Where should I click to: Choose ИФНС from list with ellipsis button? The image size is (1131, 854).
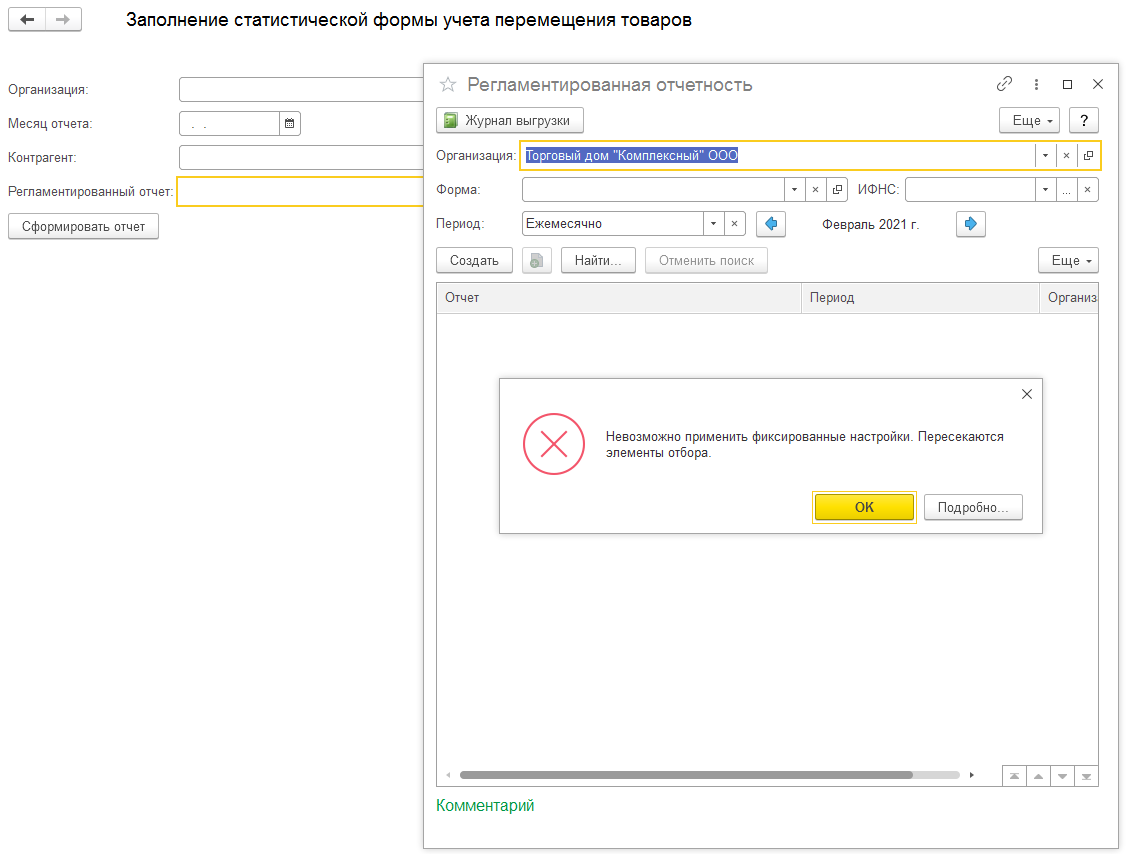pyautogui.click(x=1066, y=190)
